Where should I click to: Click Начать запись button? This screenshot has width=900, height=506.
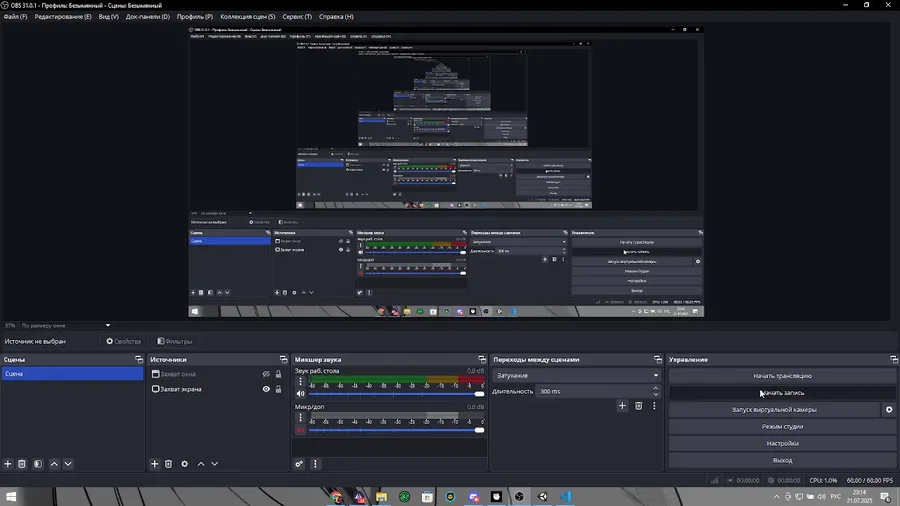[782, 393]
